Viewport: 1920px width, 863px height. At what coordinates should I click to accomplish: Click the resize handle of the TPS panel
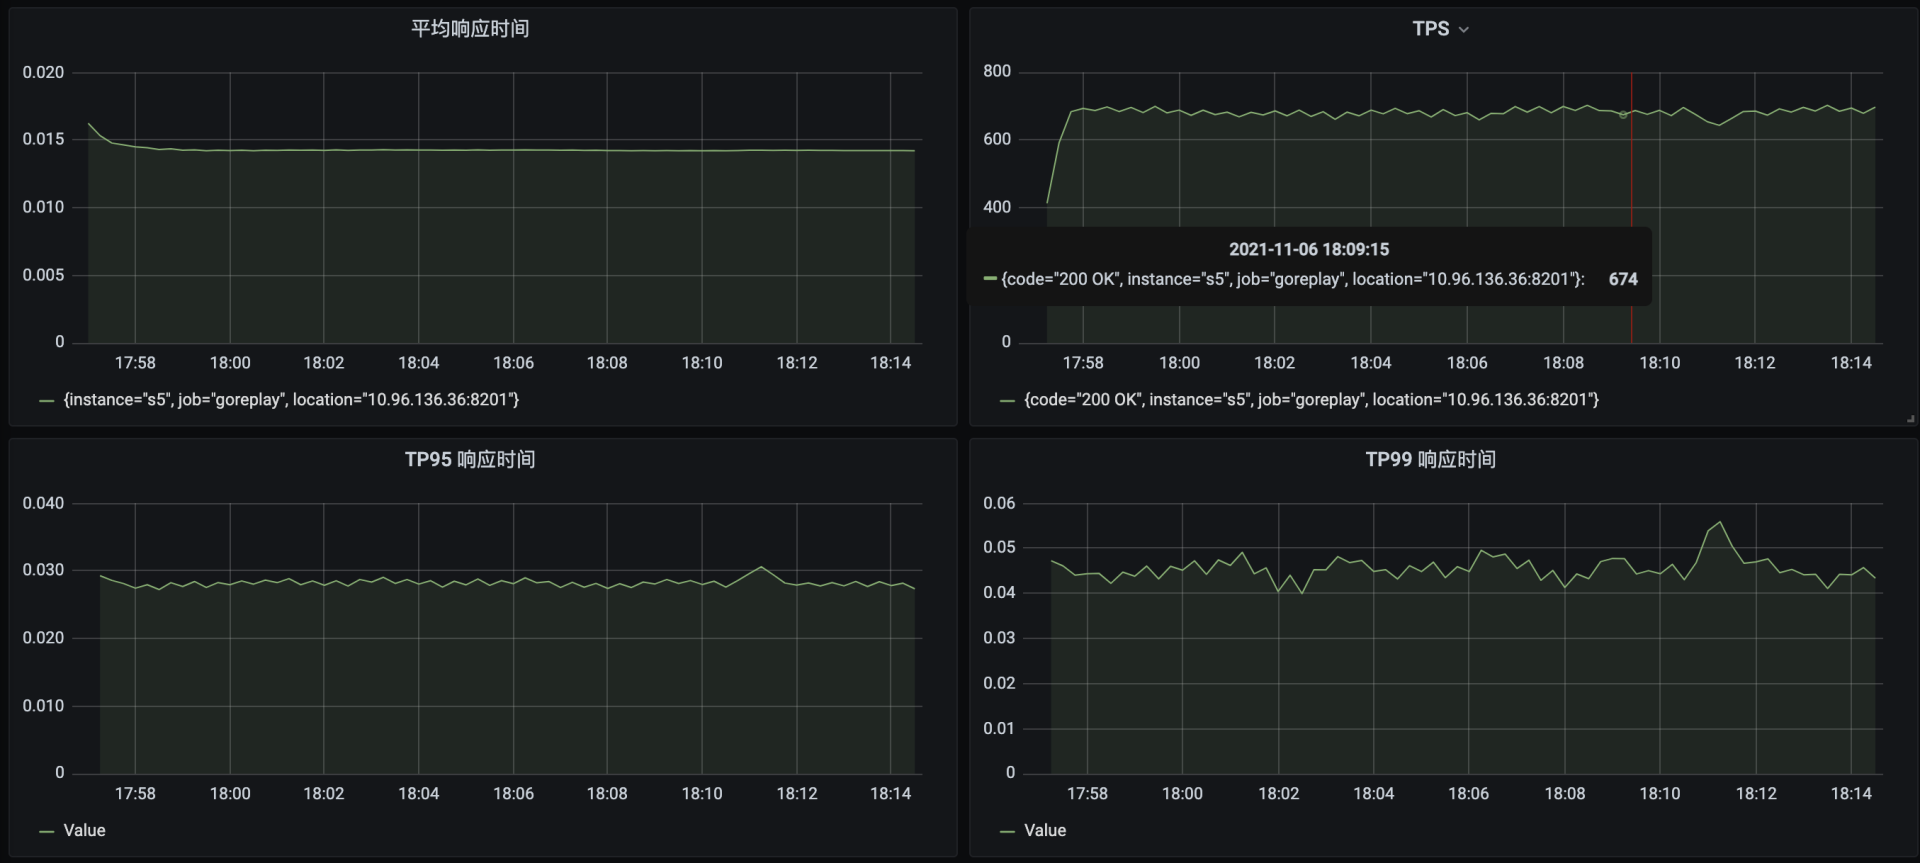(1911, 419)
